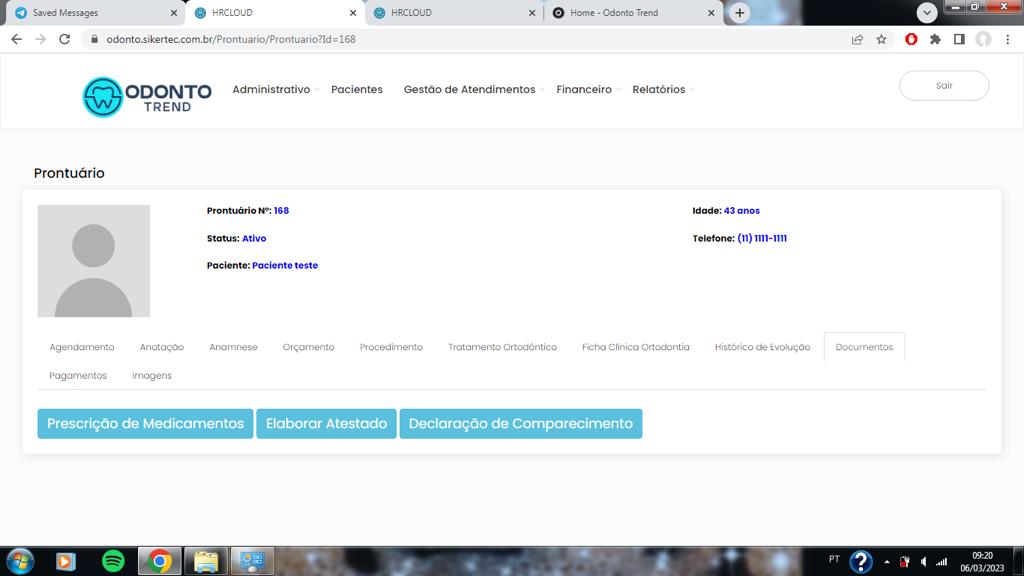Switch to the Anamnese tab

233,347
